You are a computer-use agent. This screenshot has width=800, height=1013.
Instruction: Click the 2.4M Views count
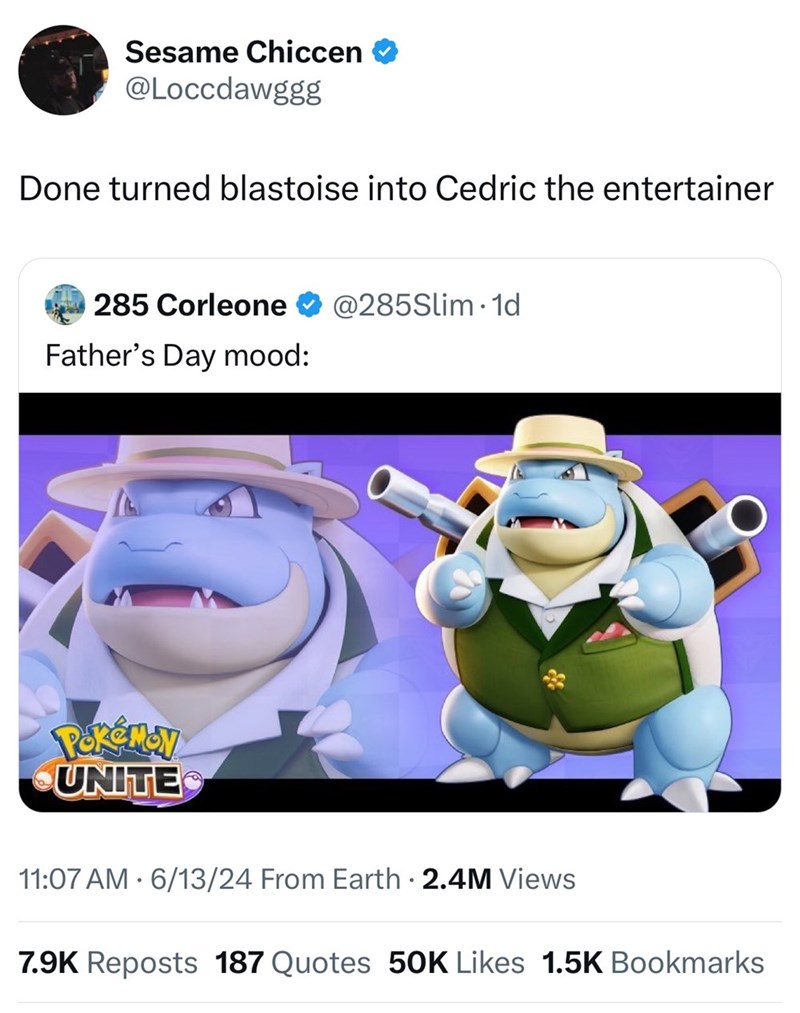click(x=500, y=879)
